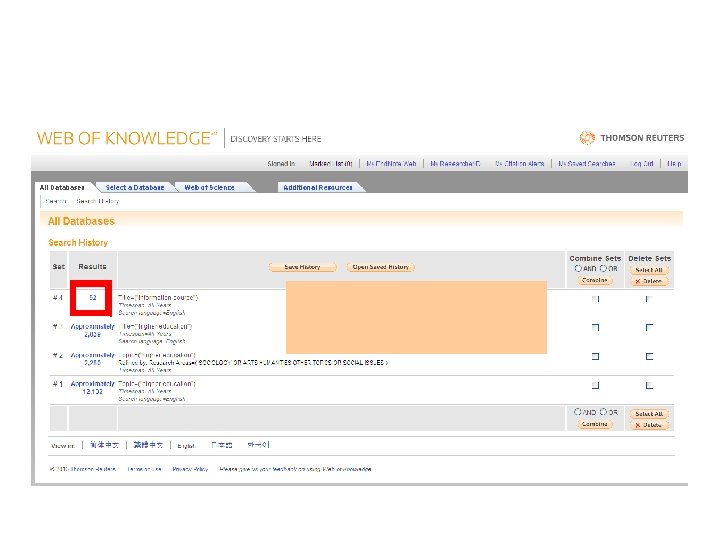Click the Results column header
720x540 pixels.
coord(92,266)
